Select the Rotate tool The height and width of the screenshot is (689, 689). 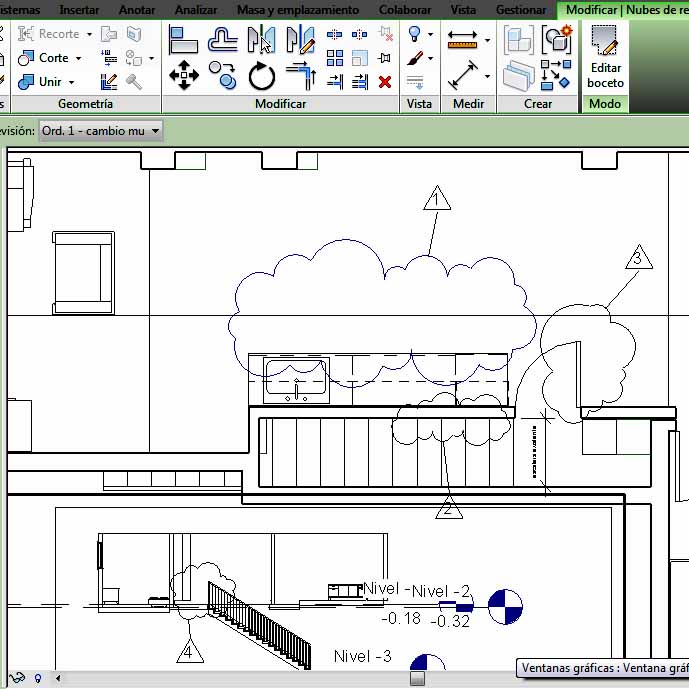point(261,75)
